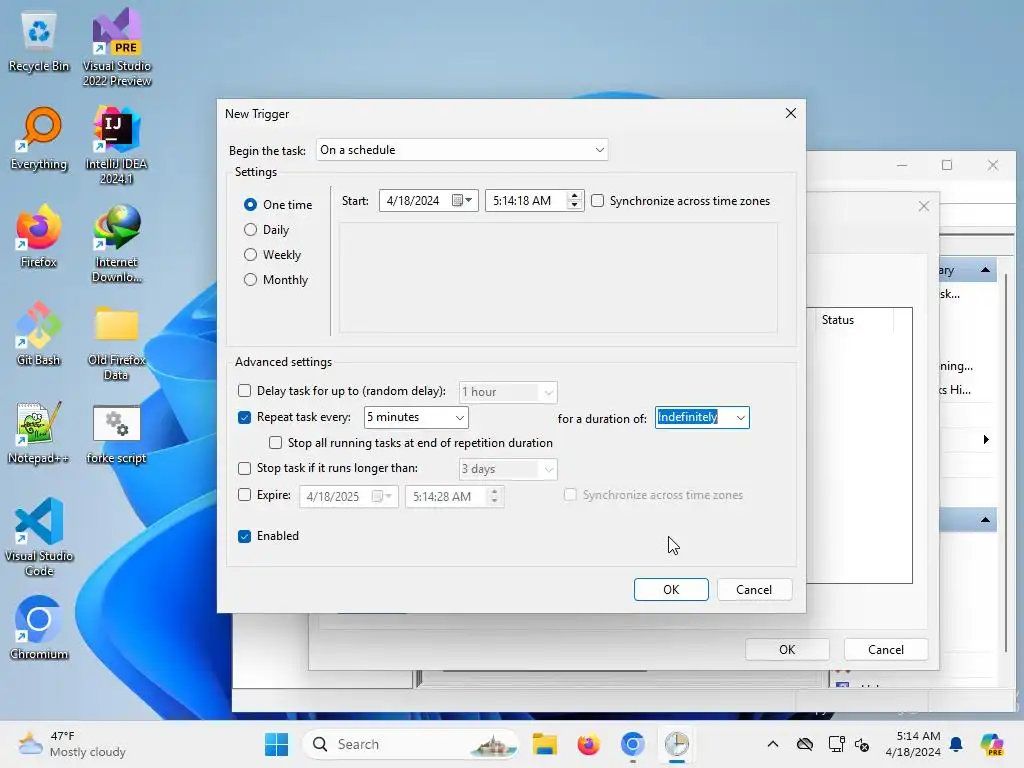This screenshot has height=768, width=1024.
Task: Select the Old Firefox Data folder
Action: pos(117,341)
